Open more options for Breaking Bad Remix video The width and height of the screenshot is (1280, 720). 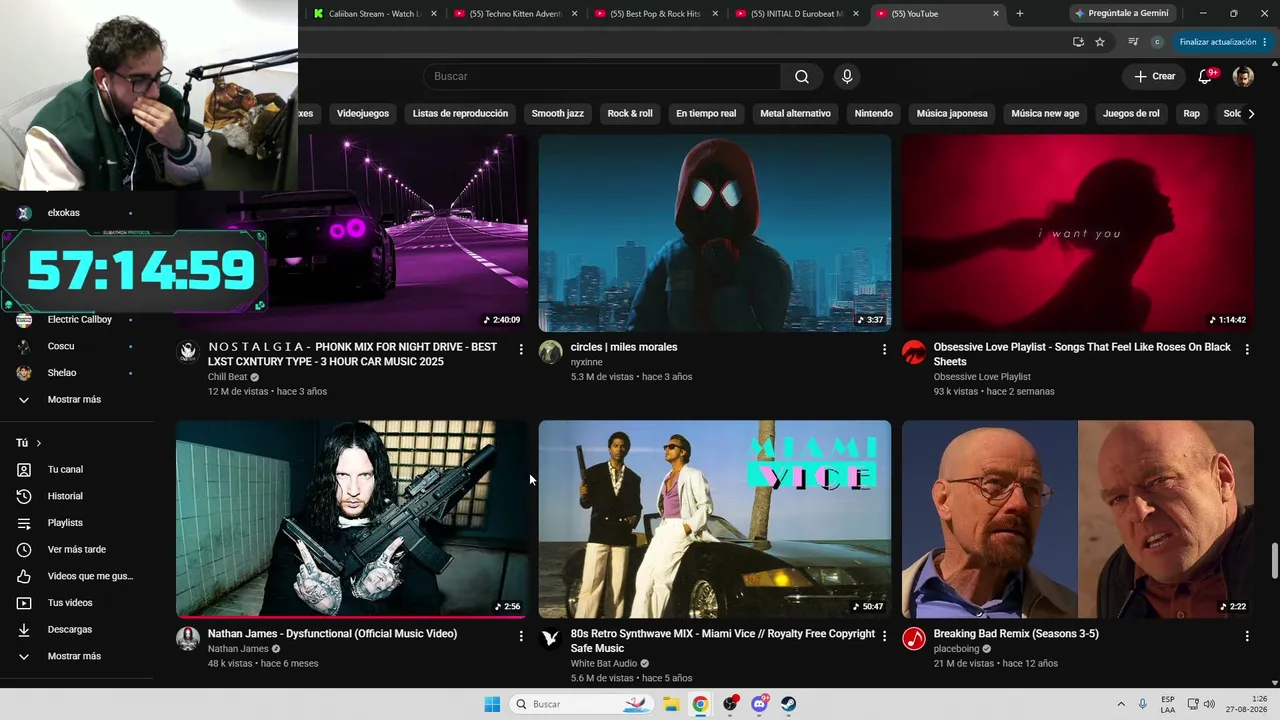[x=1247, y=636]
